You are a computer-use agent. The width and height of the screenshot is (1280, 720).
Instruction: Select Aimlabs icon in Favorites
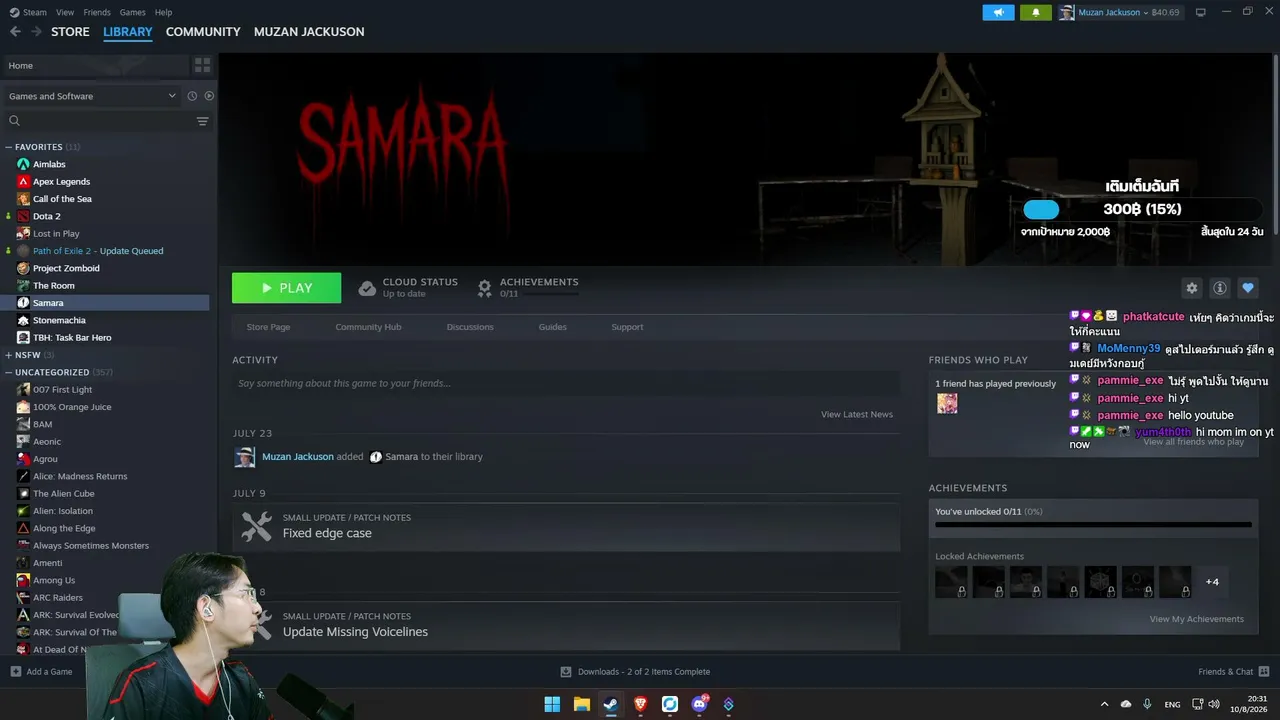[23, 164]
